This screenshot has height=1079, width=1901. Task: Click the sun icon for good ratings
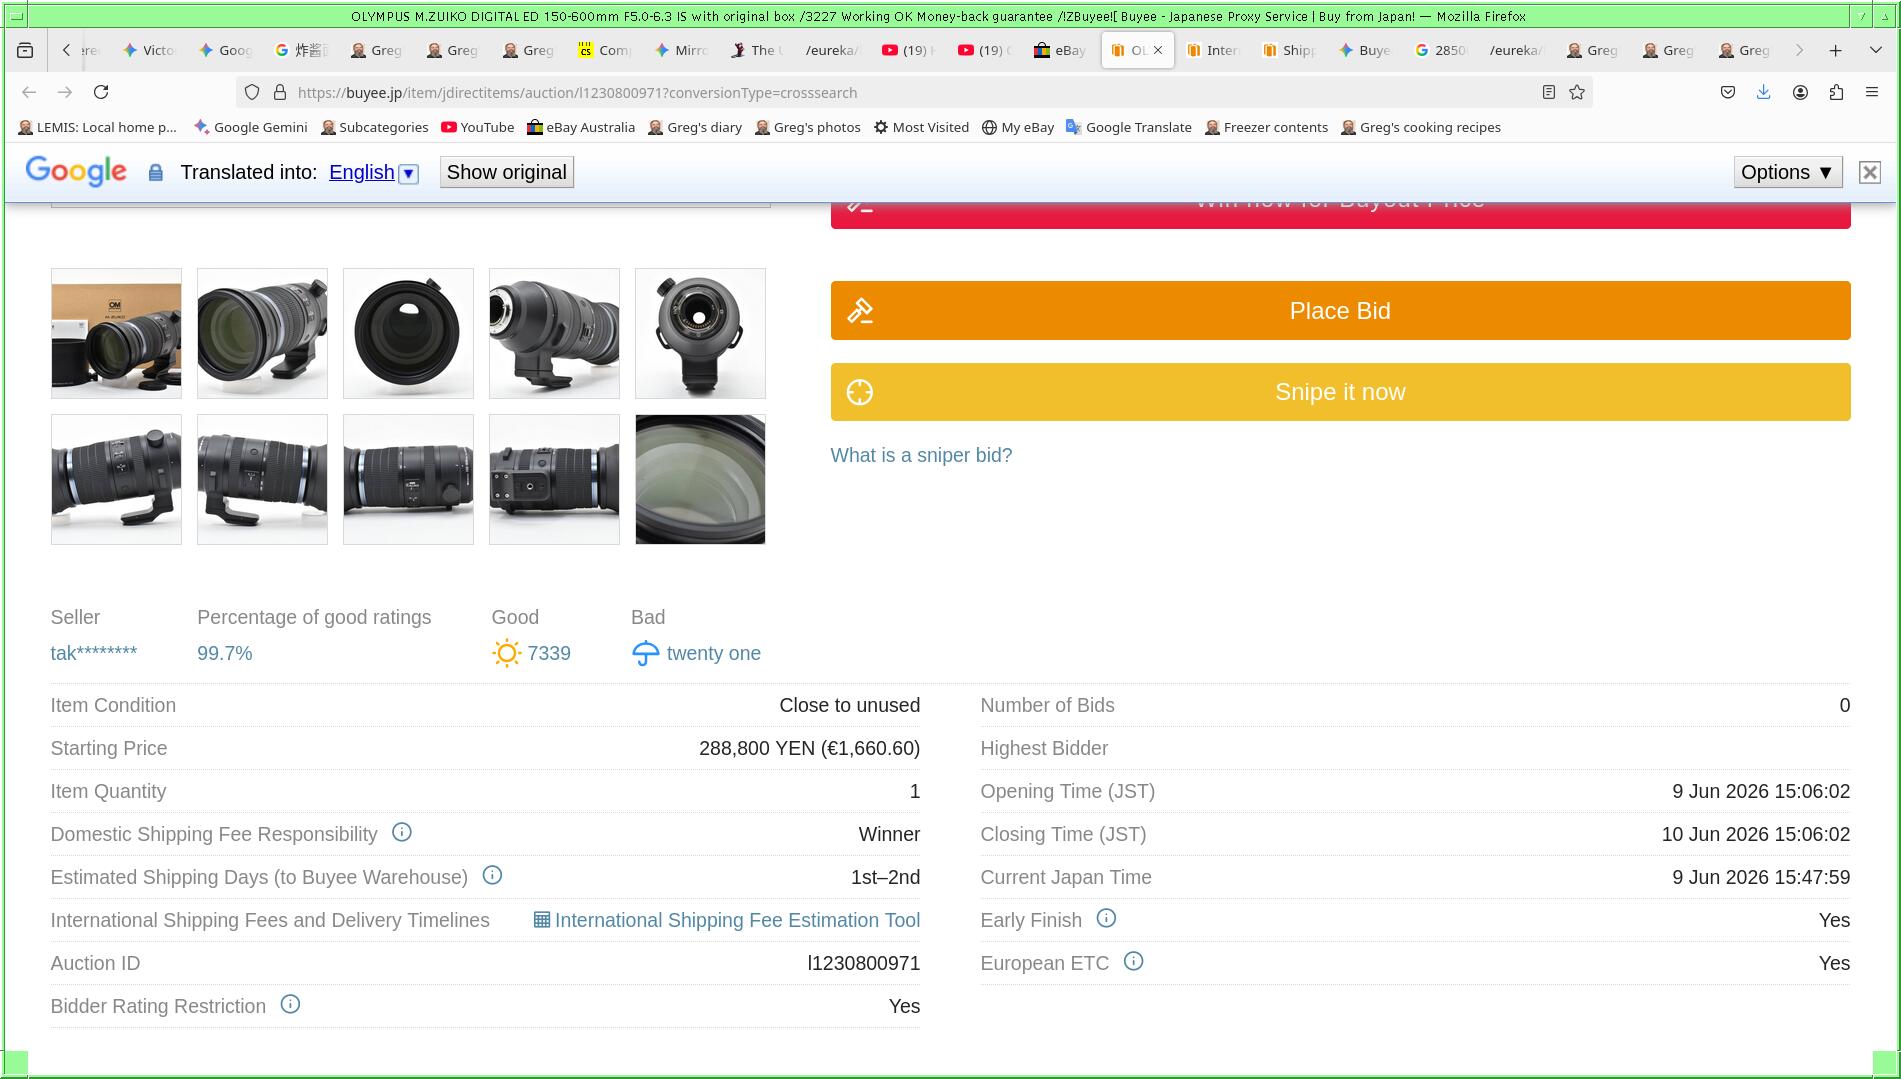[507, 653]
